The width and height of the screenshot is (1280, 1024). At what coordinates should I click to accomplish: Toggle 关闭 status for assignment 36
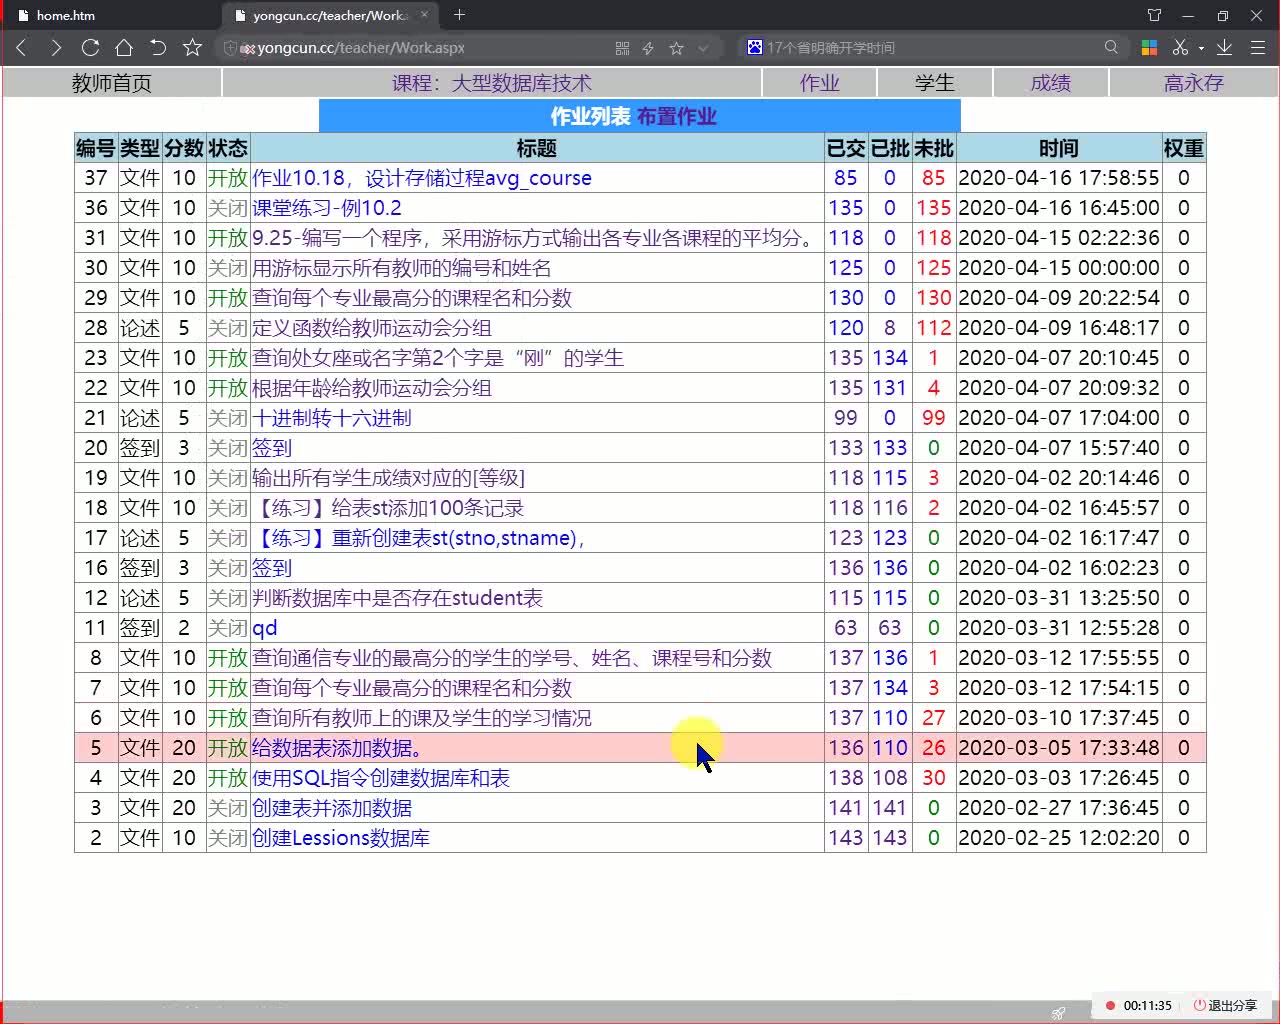click(228, 208)
